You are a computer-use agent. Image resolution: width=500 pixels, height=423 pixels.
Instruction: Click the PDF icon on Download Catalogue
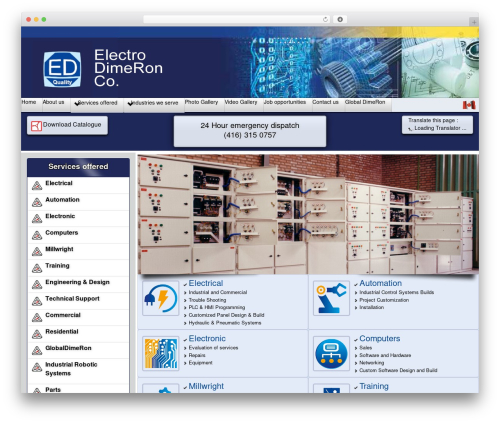tap(36, 126)
